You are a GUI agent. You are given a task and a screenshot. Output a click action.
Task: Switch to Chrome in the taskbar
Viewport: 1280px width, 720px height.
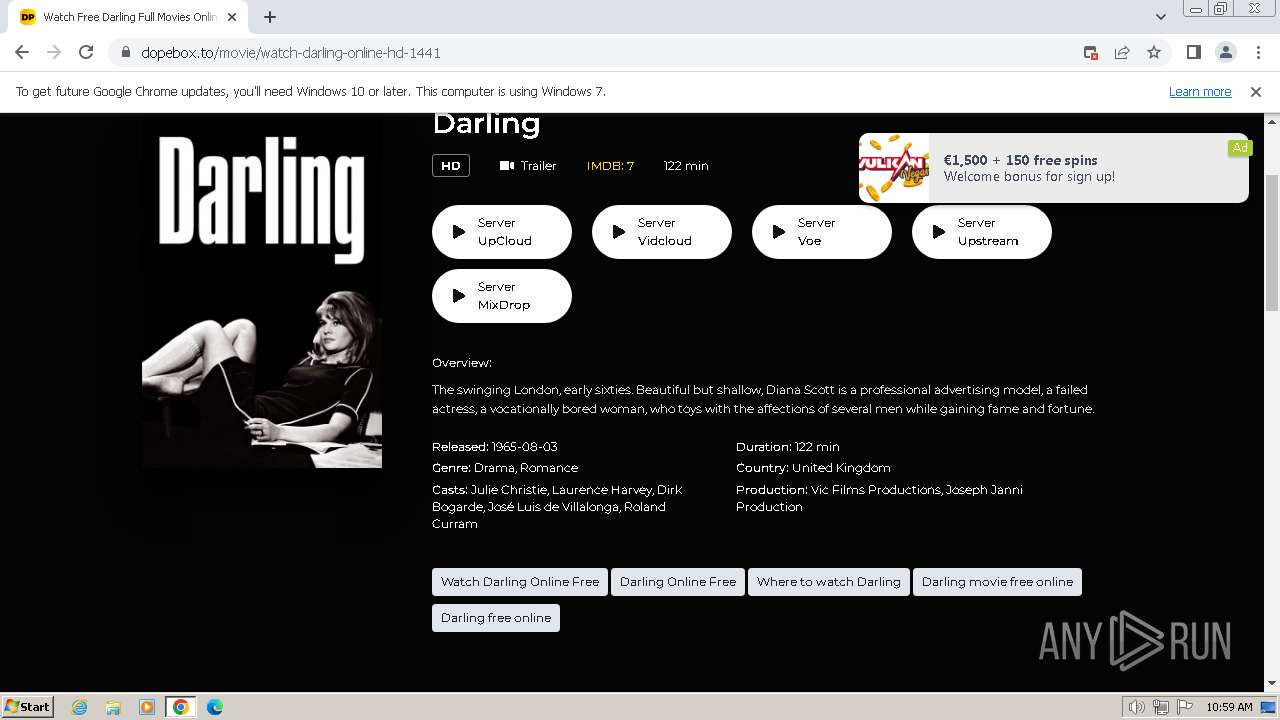181,707
